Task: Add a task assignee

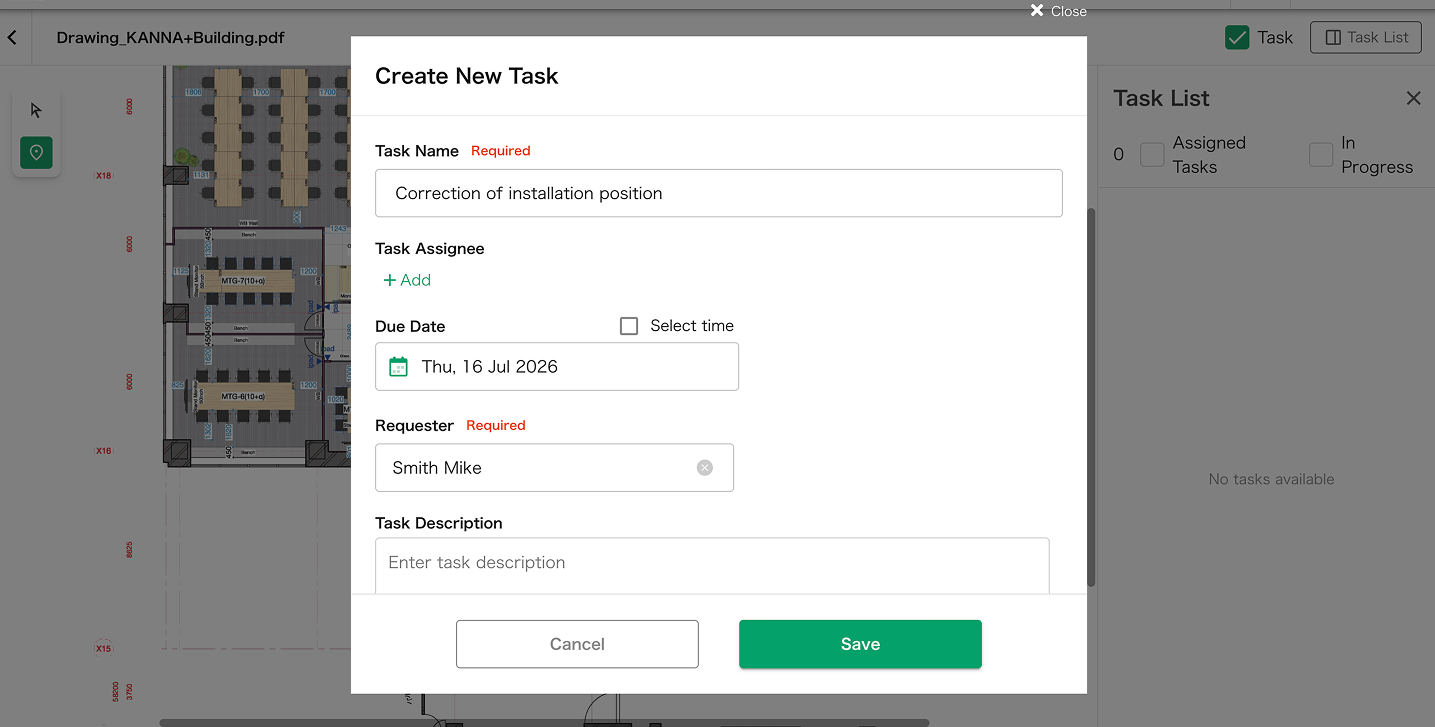Action: point(407,280)
